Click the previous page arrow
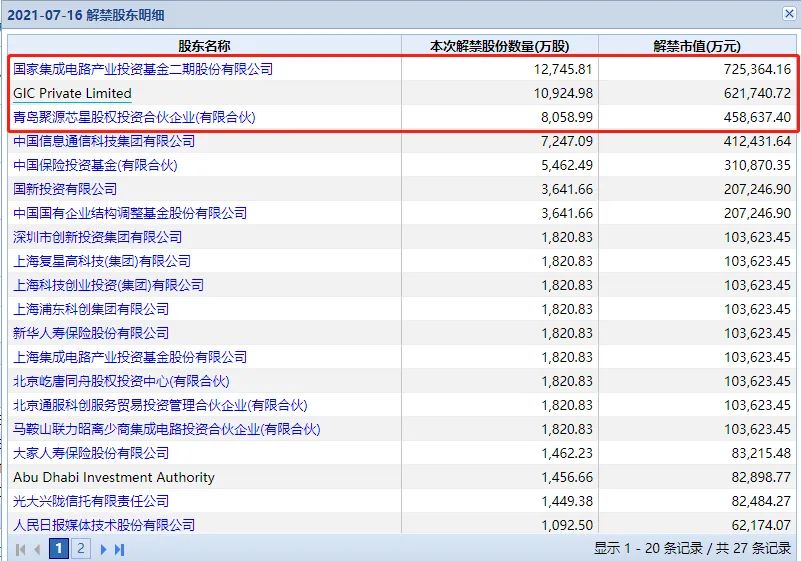The image size is (801, 561). pyautogui.click(x=38, y=548)
